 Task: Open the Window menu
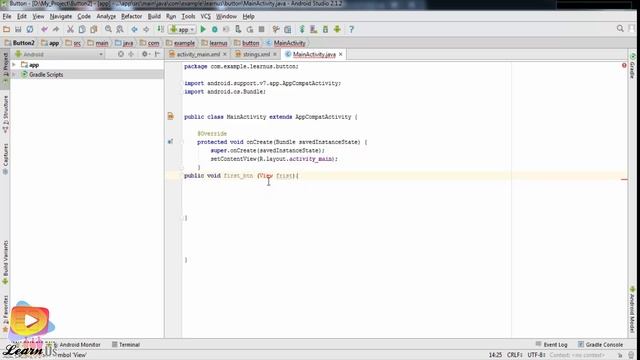click(x=226, y=17)
